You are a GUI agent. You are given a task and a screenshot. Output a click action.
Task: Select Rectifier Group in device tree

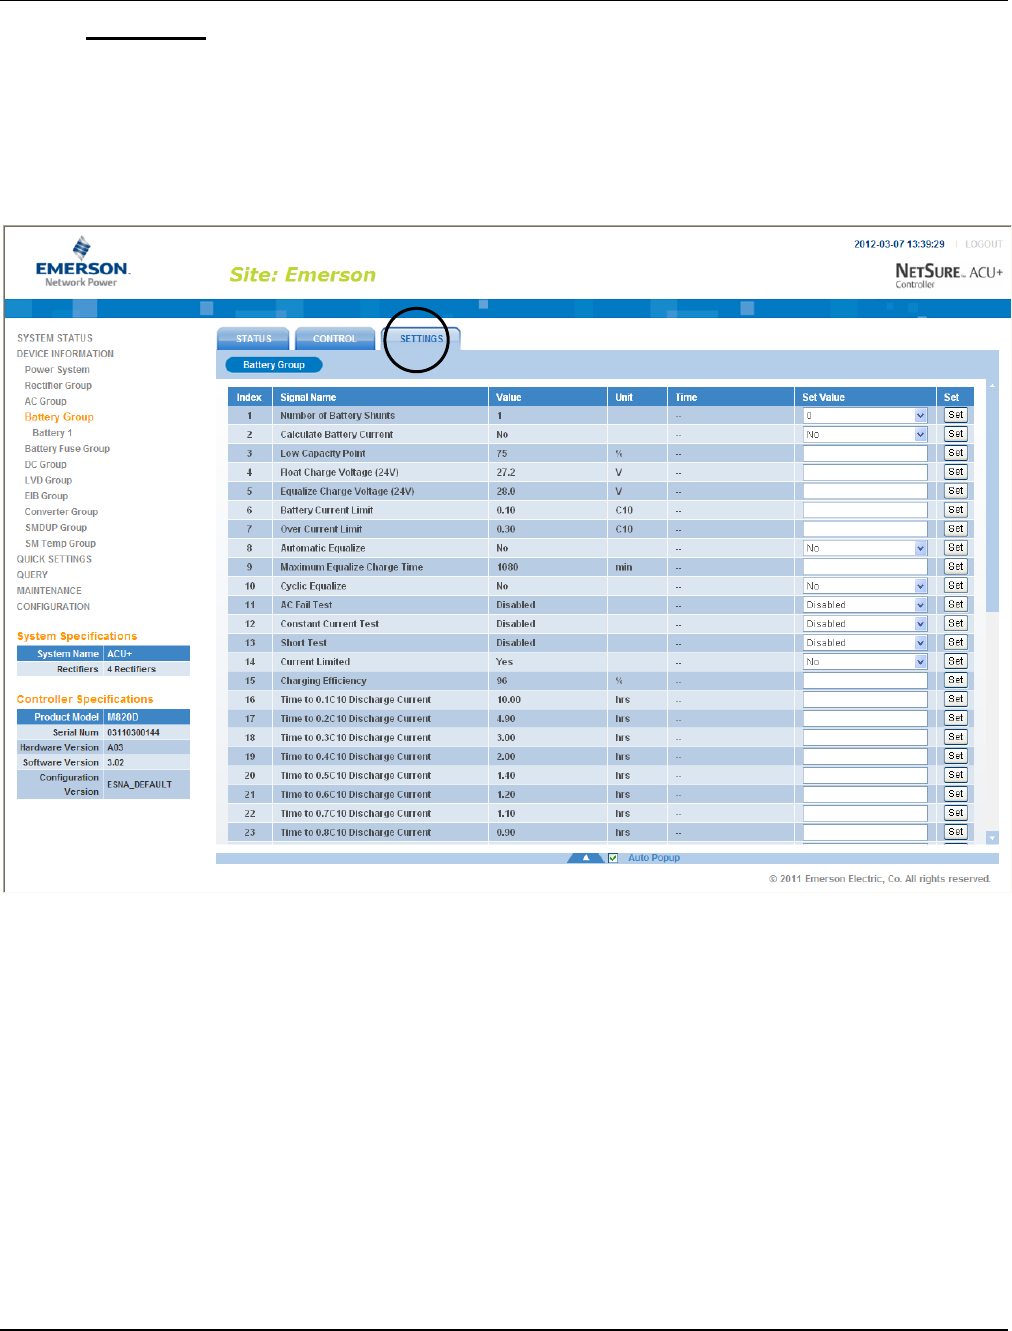58,386
